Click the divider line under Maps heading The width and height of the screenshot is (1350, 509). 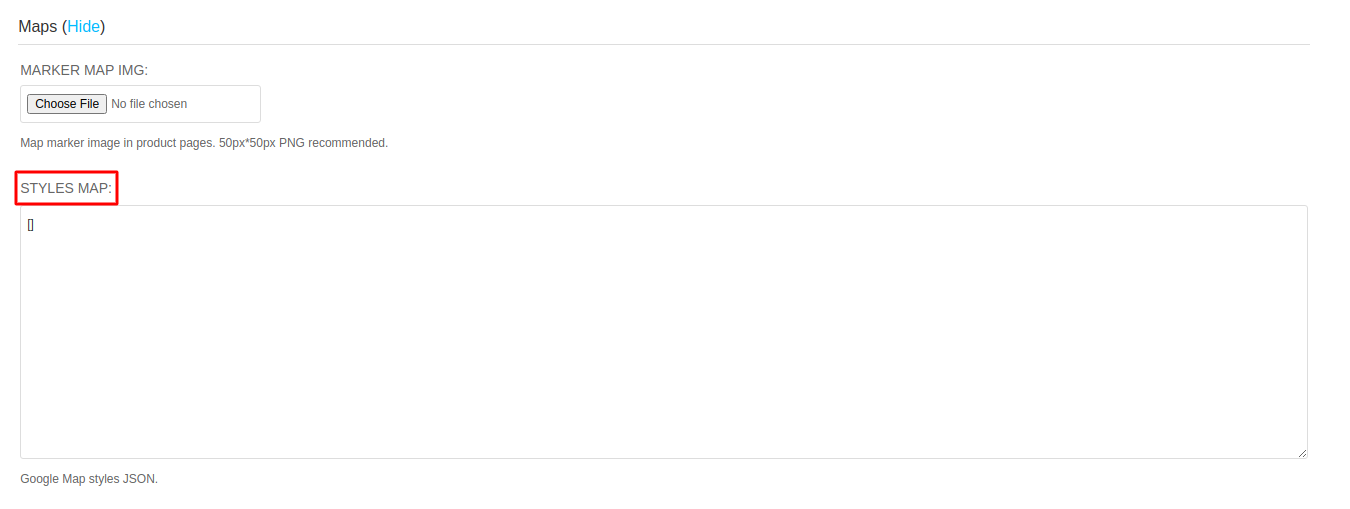[x=664, y=44]
